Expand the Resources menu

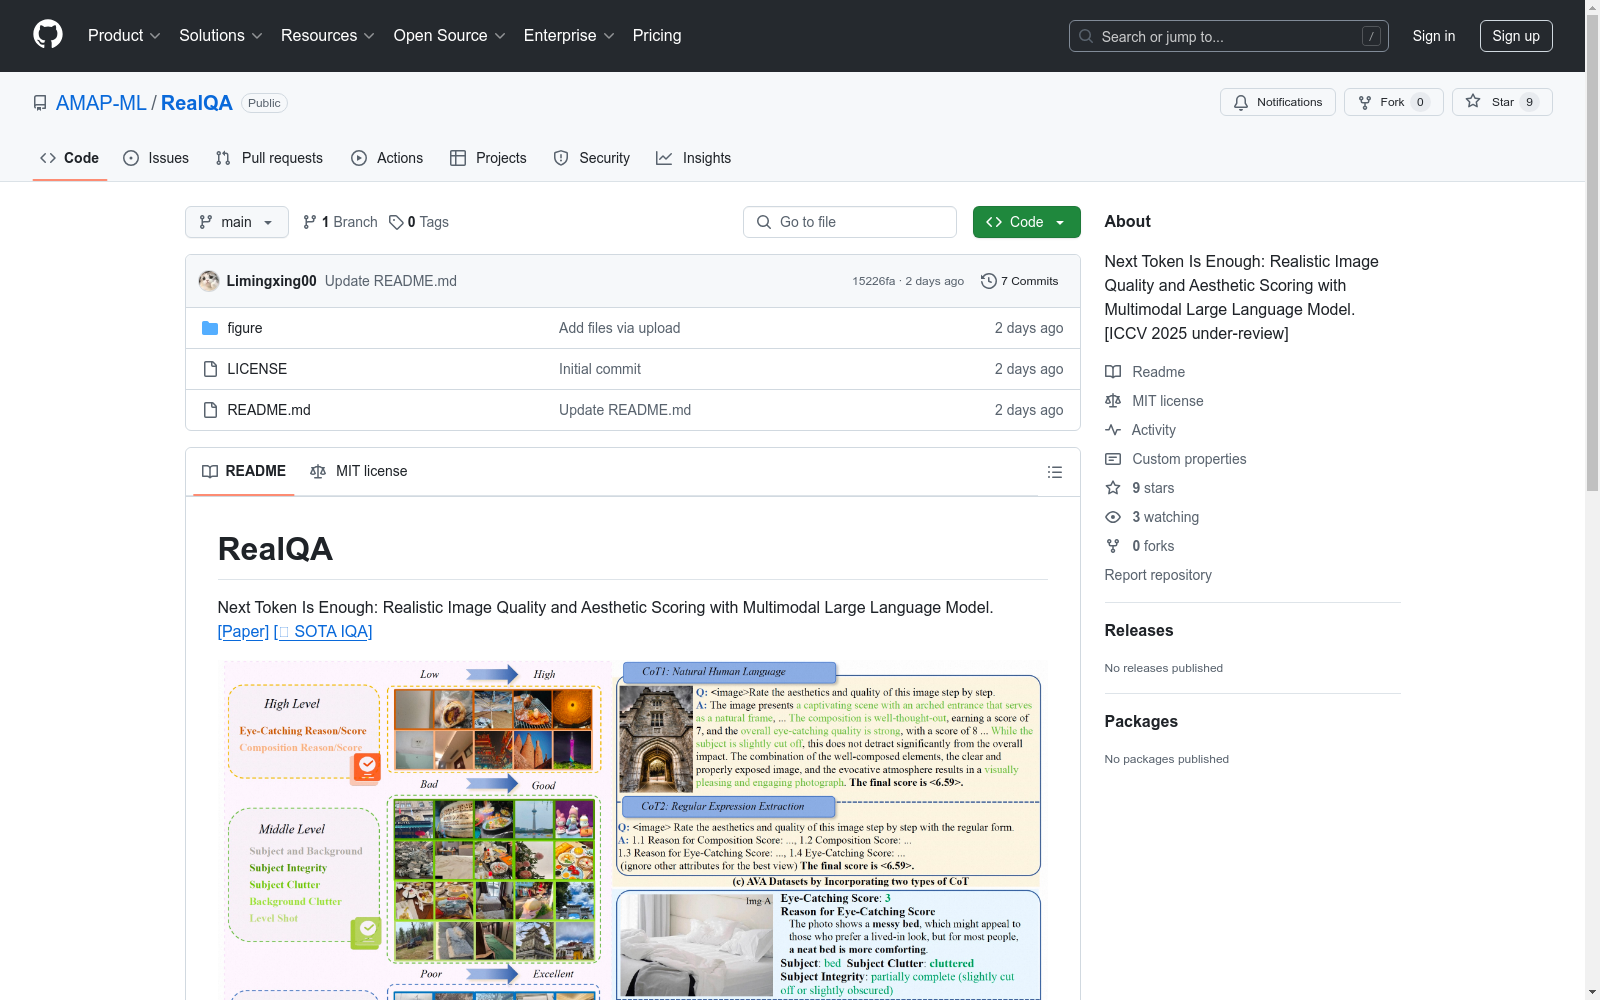(x=327, y=35)
